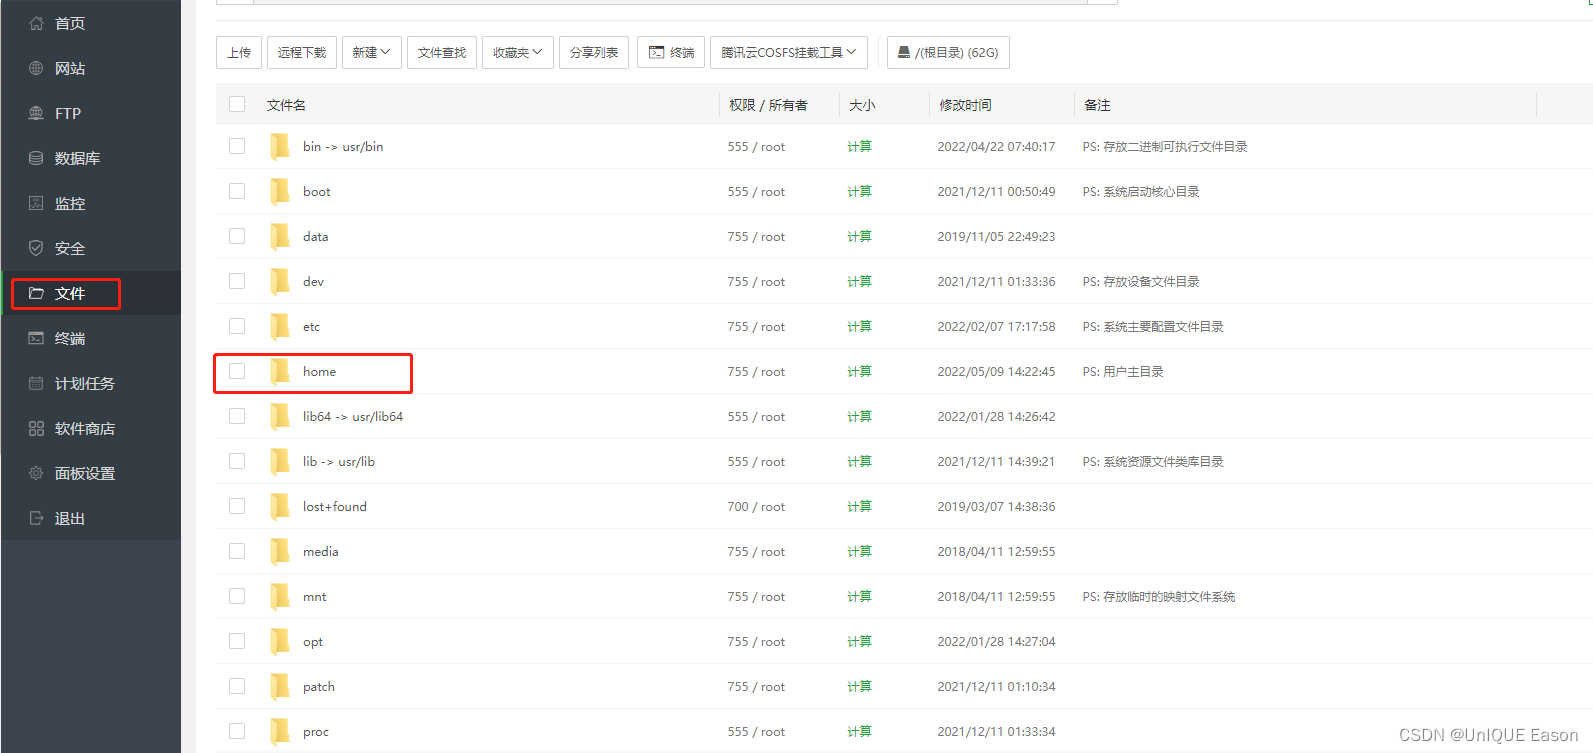
Task: Select the 文件 menu item
Action: click(91, 293)
